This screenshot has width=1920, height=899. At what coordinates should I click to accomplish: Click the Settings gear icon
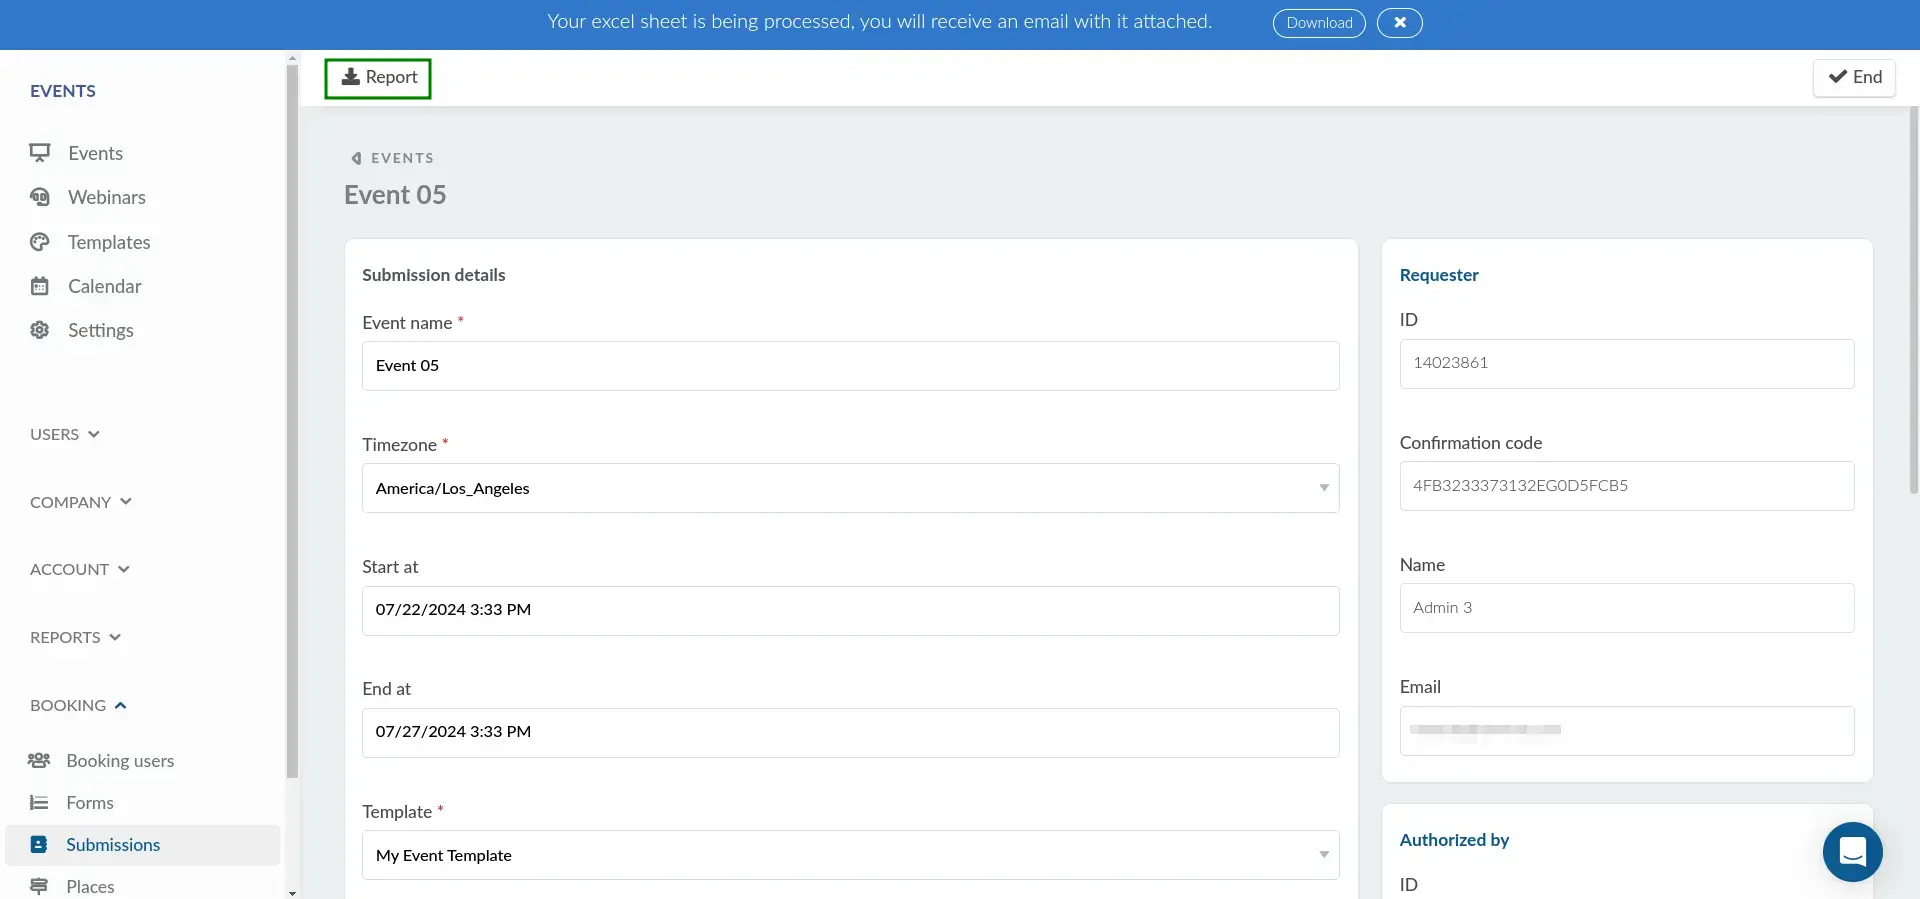coord(39,330)
